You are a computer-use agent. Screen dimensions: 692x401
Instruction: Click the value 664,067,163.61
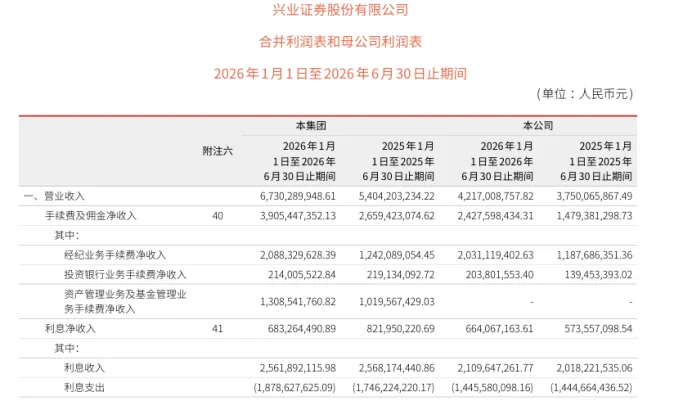click(x=500, y=329)
